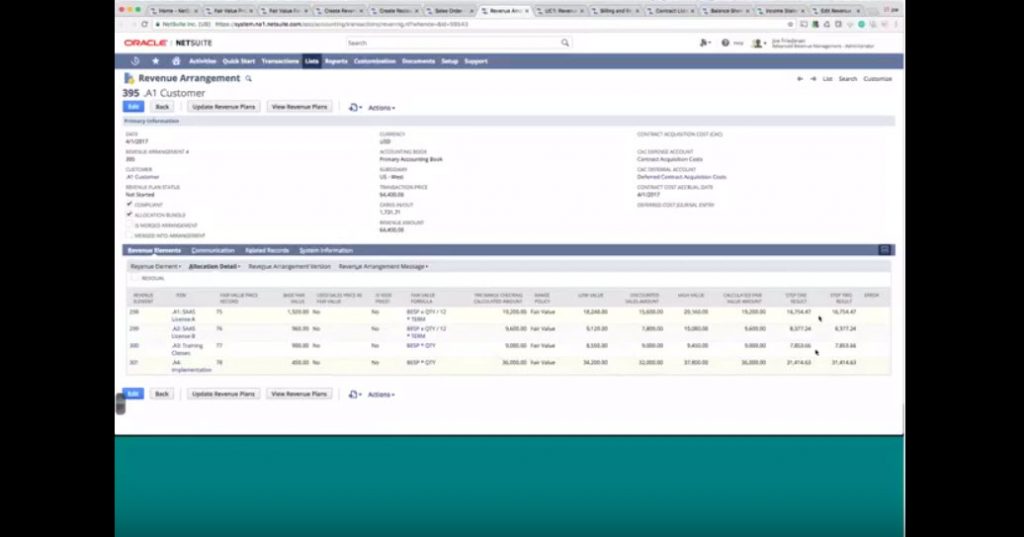Click the bottom print icon

point(354,394)
